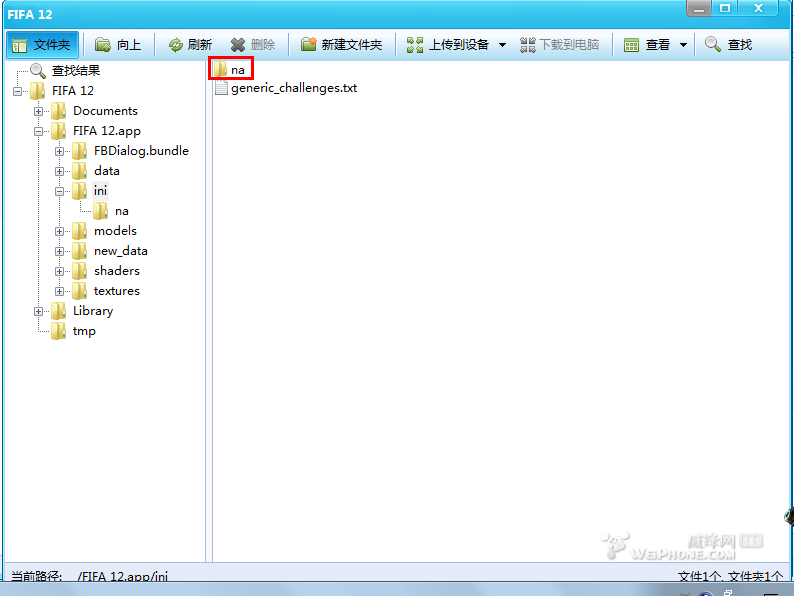The height and width of the screenshot is (596, 794).
Task: Minimize the FIFA 12 window
Action: [699, 8]
